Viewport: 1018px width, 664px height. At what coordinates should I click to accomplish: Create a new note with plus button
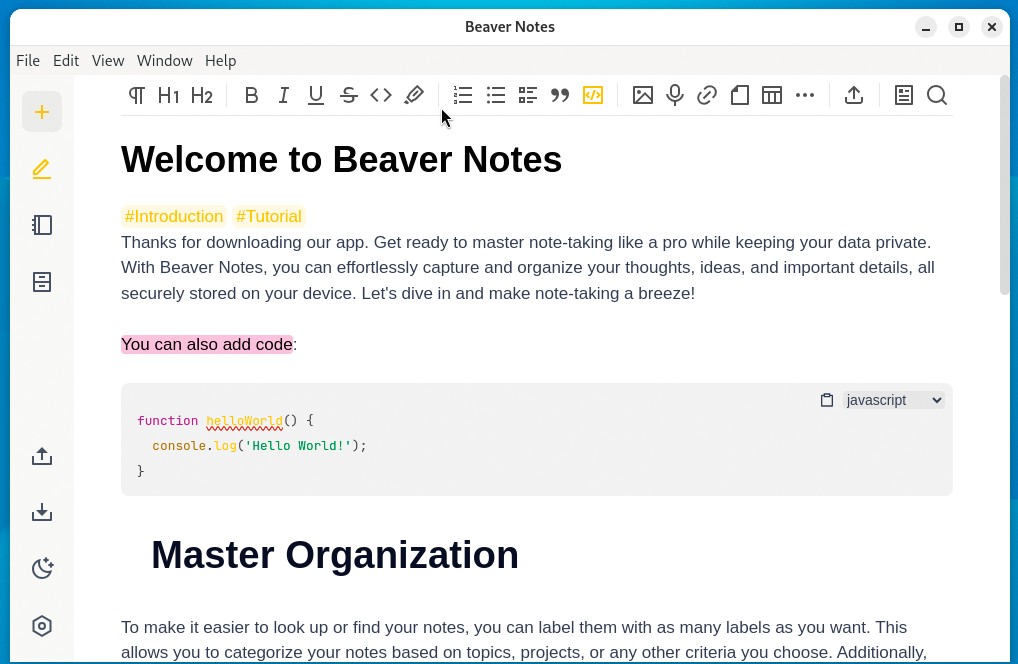point(42,112)
